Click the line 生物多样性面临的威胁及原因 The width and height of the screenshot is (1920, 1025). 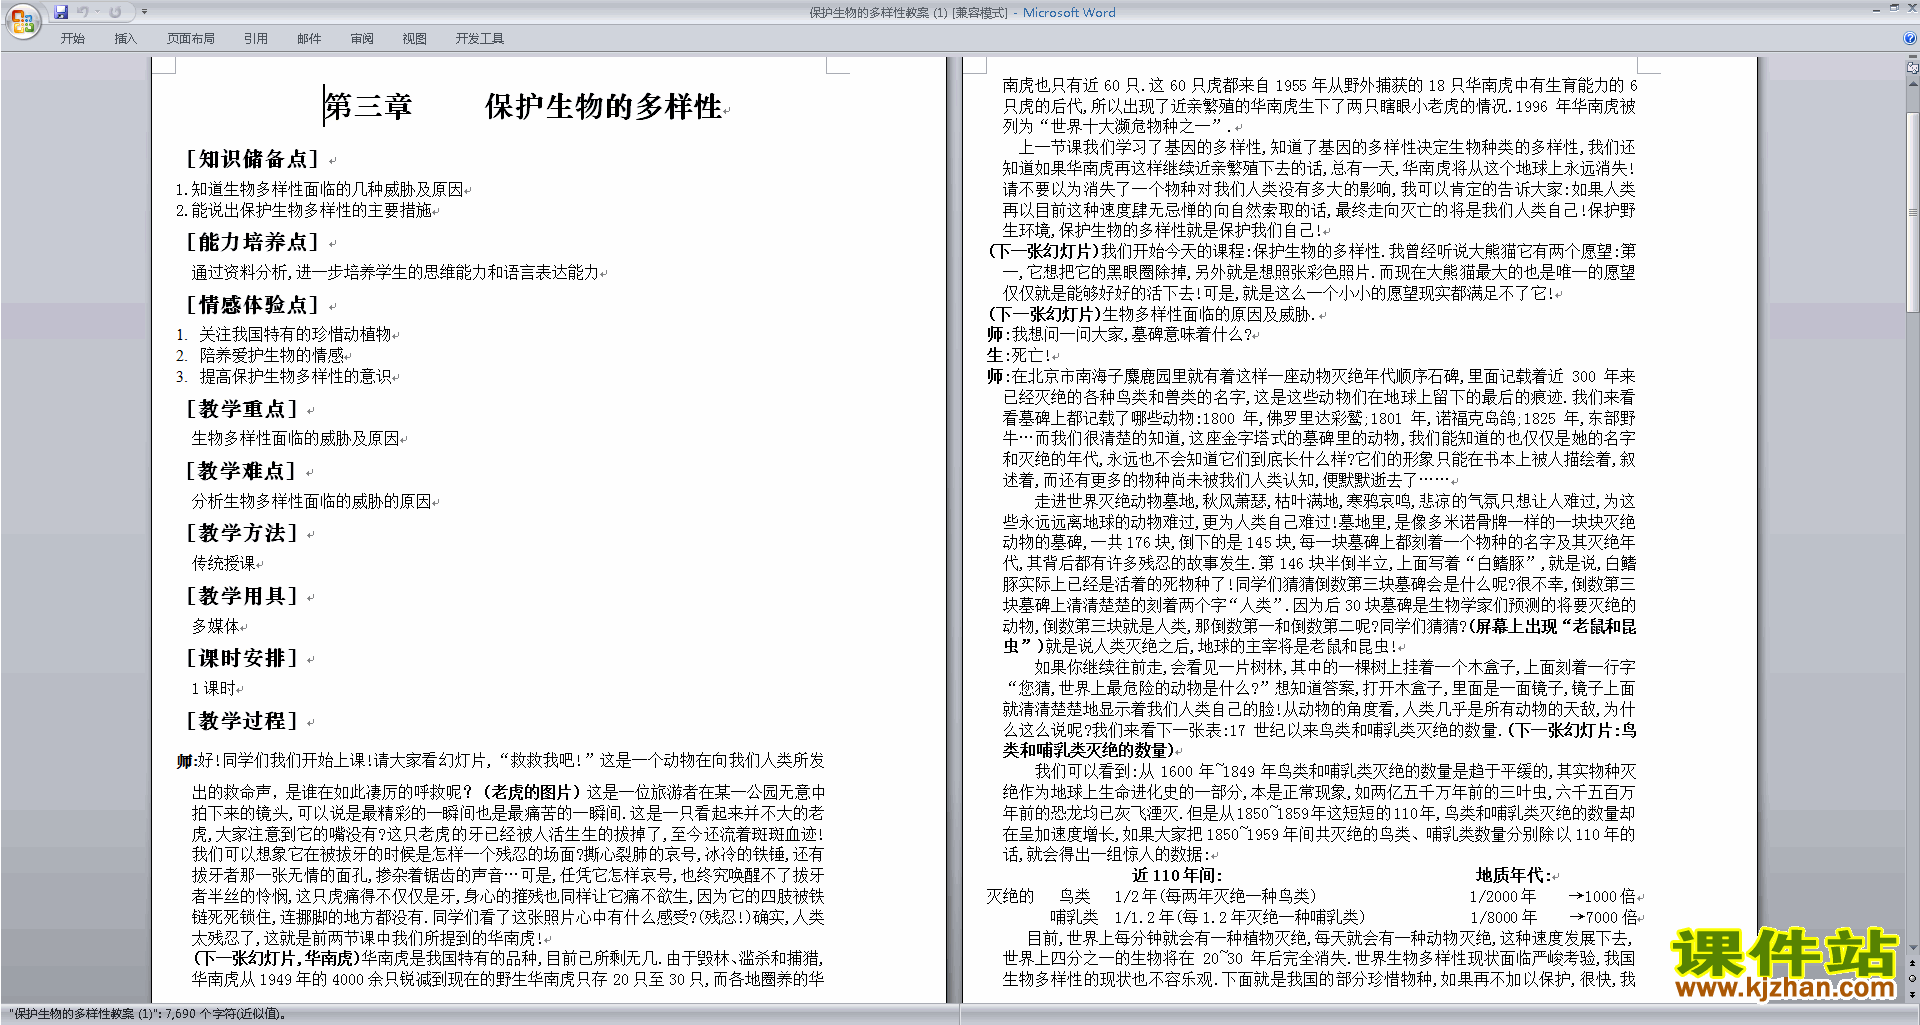[295, 438]
